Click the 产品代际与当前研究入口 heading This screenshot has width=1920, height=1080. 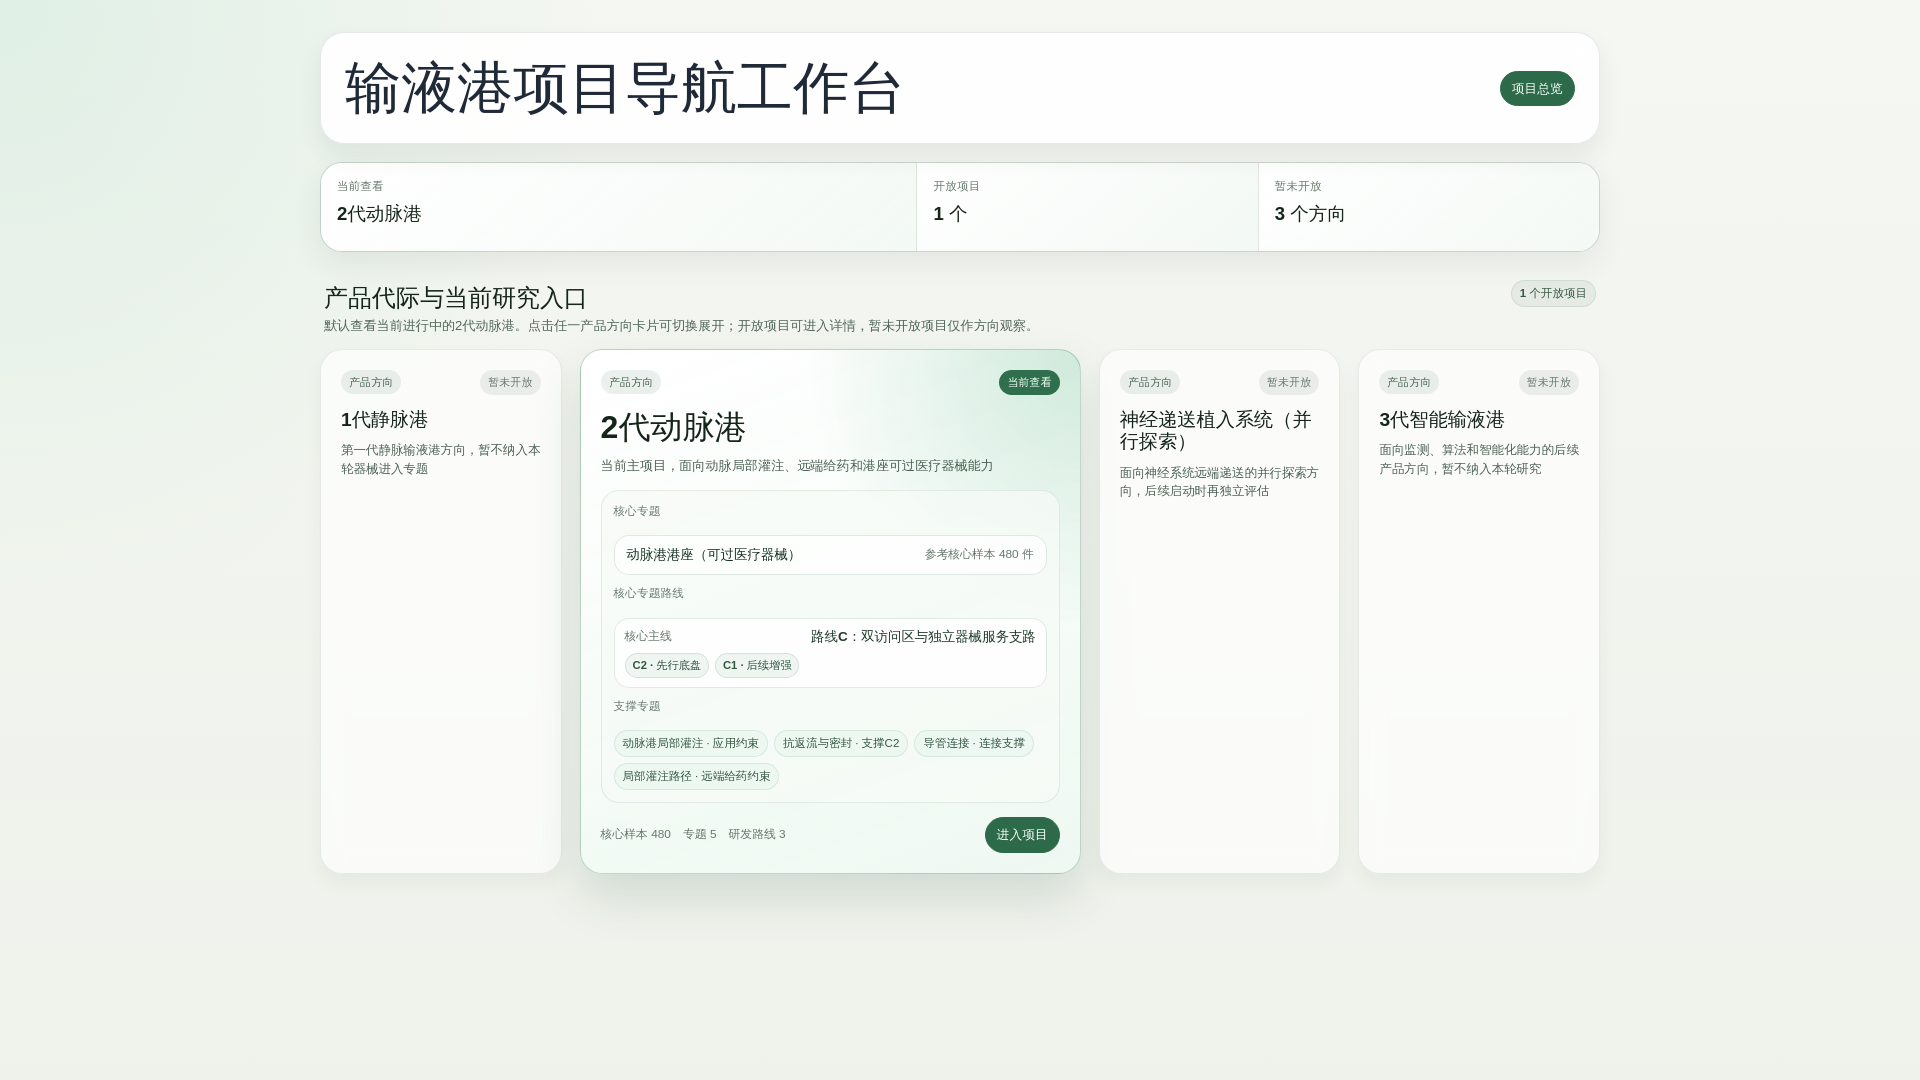coord(456,298)
